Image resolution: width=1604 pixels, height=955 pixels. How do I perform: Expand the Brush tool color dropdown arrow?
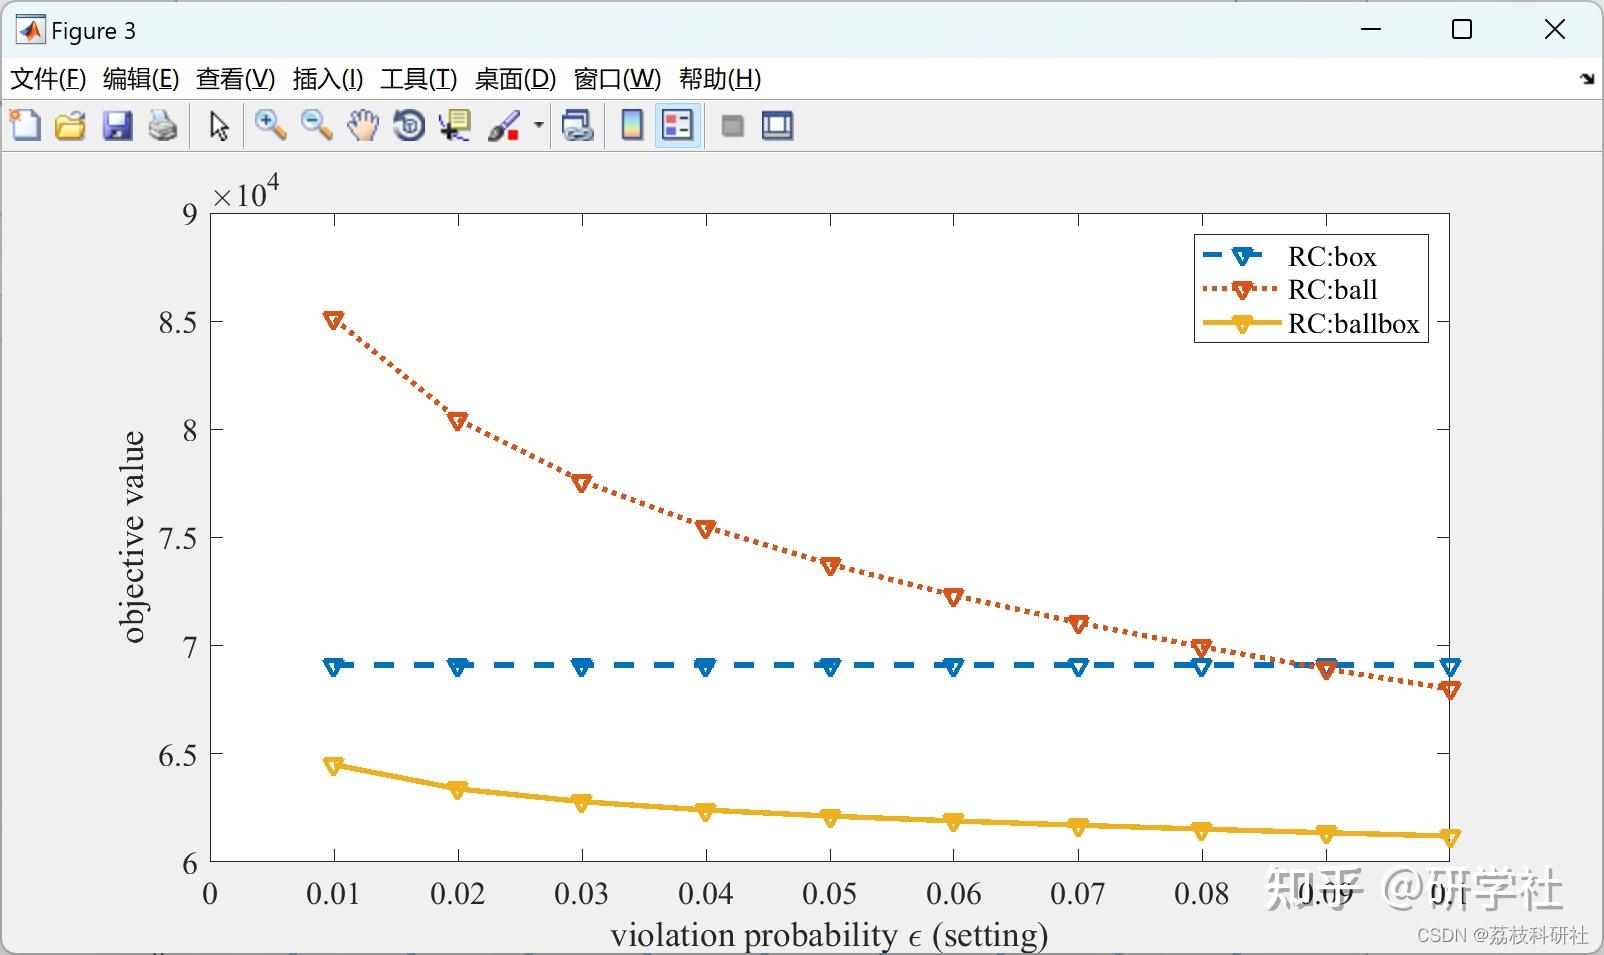coord(539,126)
